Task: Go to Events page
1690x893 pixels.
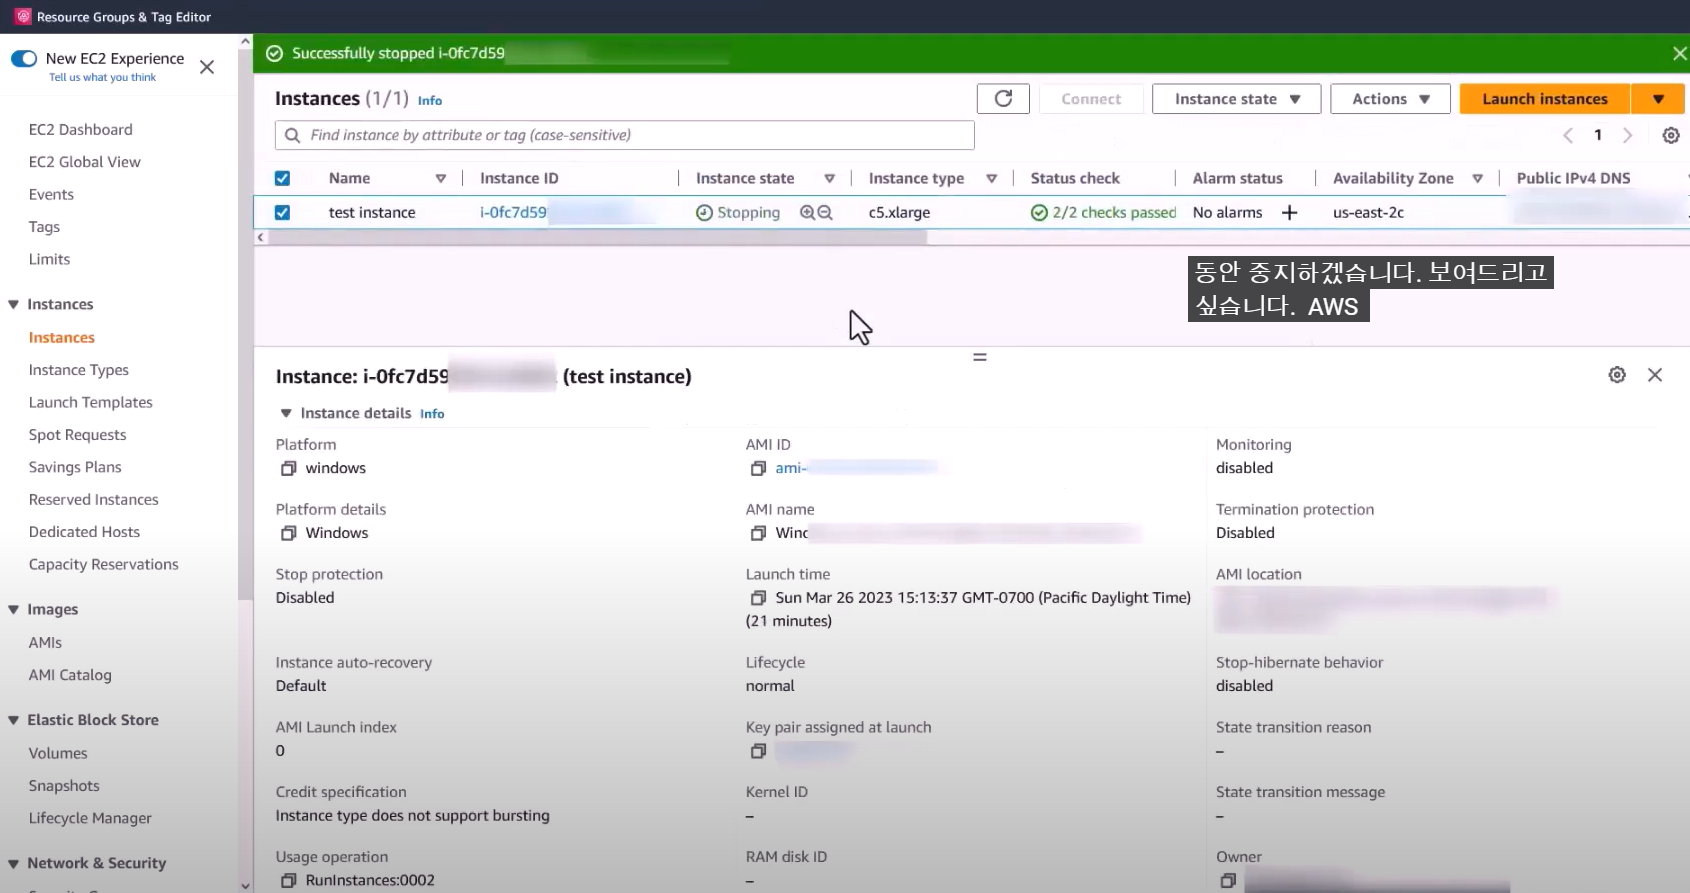Action: coord(51,194)
